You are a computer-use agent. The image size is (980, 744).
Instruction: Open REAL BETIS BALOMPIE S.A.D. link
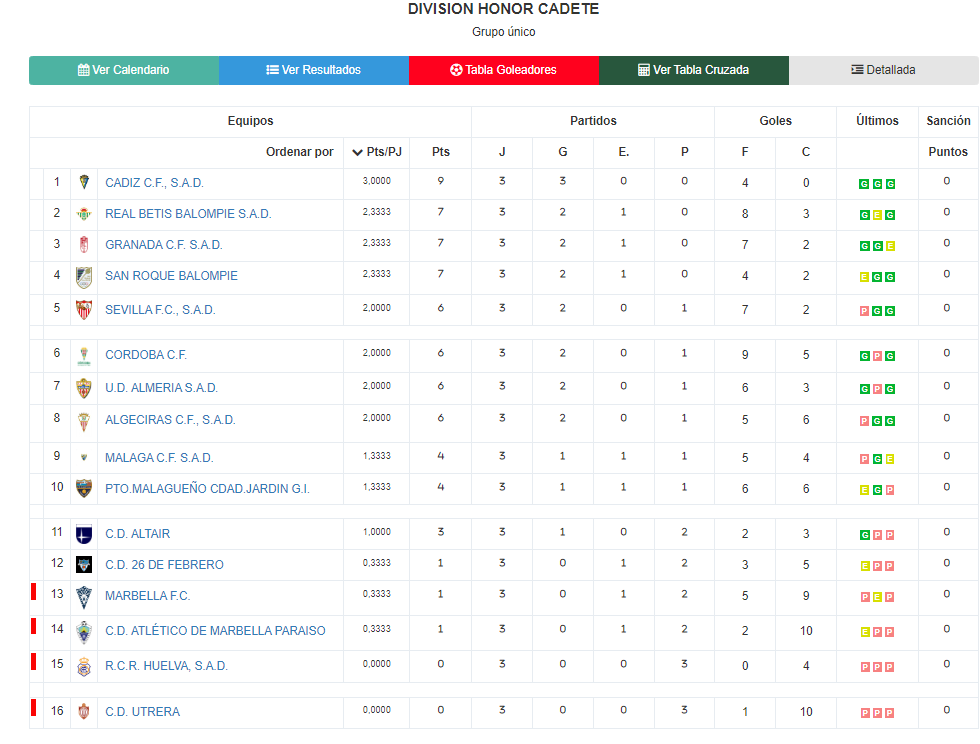click(188, 214)
